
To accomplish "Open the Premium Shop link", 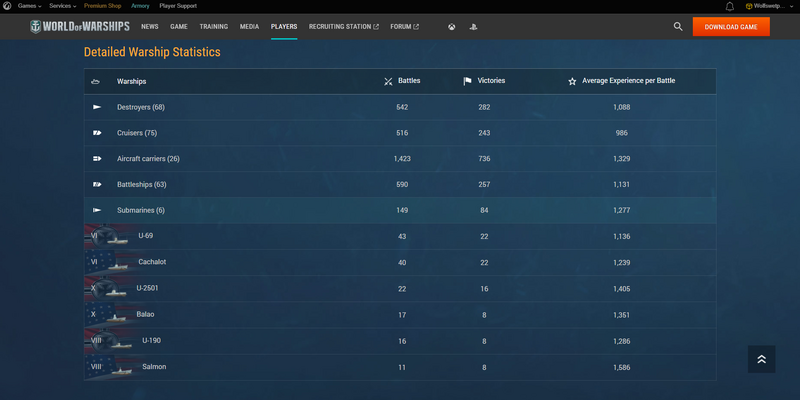I will [102, 6].
